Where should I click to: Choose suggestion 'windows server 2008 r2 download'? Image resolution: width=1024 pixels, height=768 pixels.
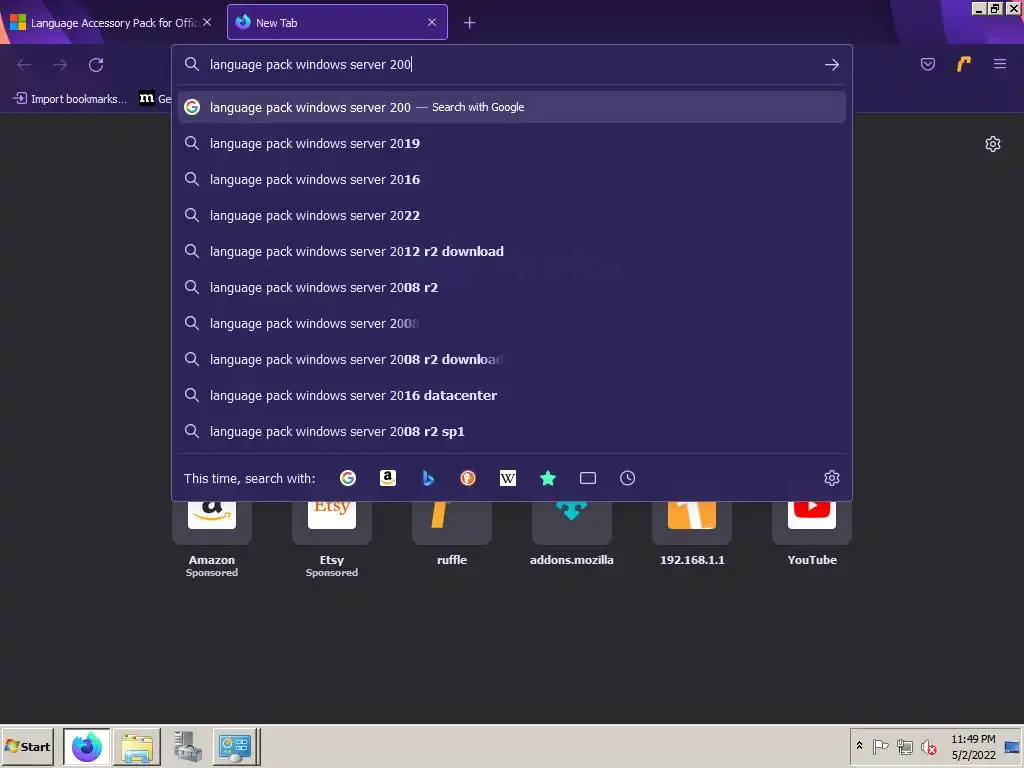pyautogui.click(x=511, y=359)
